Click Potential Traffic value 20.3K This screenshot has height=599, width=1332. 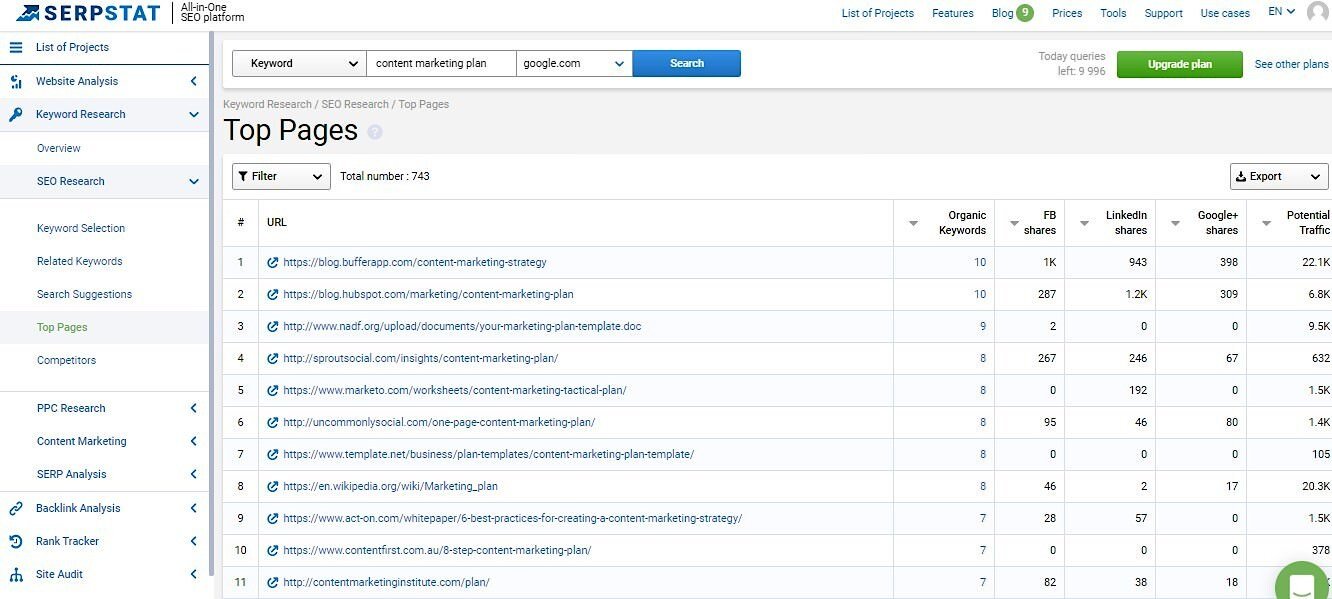tap(1314, 486)
